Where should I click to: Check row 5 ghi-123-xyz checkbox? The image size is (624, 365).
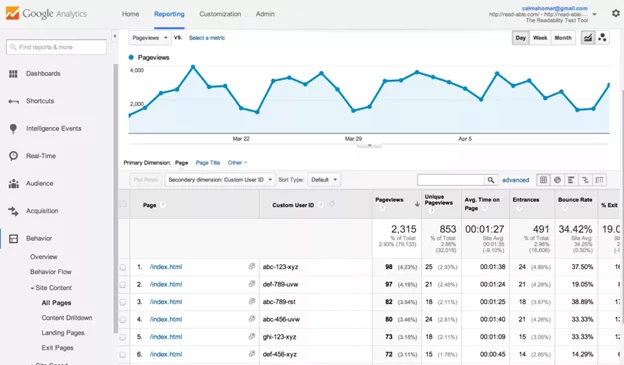[123, 337]
